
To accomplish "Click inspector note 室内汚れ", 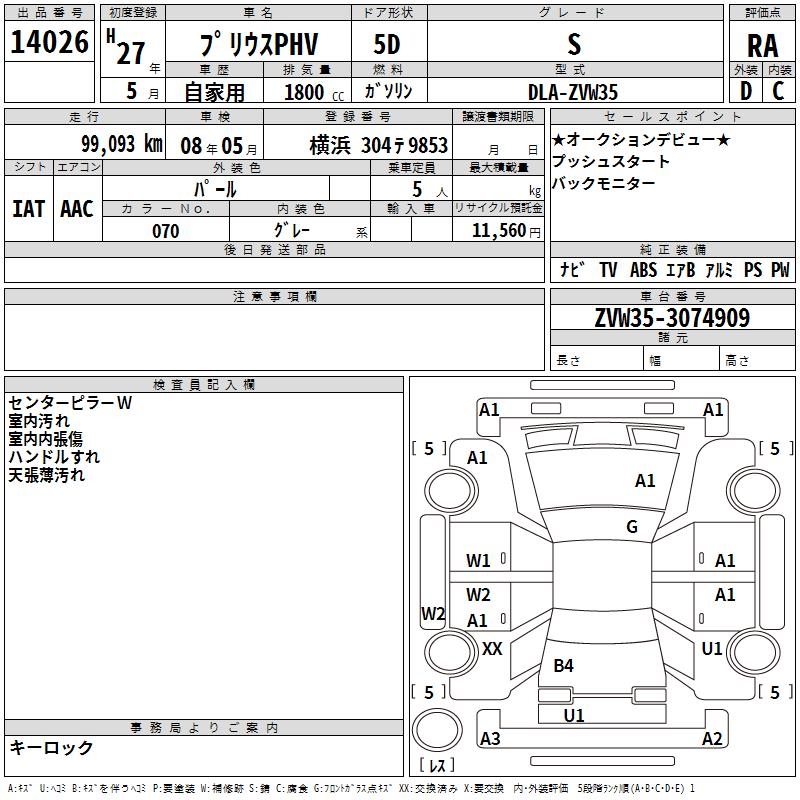I will click(x=39, y=421).
